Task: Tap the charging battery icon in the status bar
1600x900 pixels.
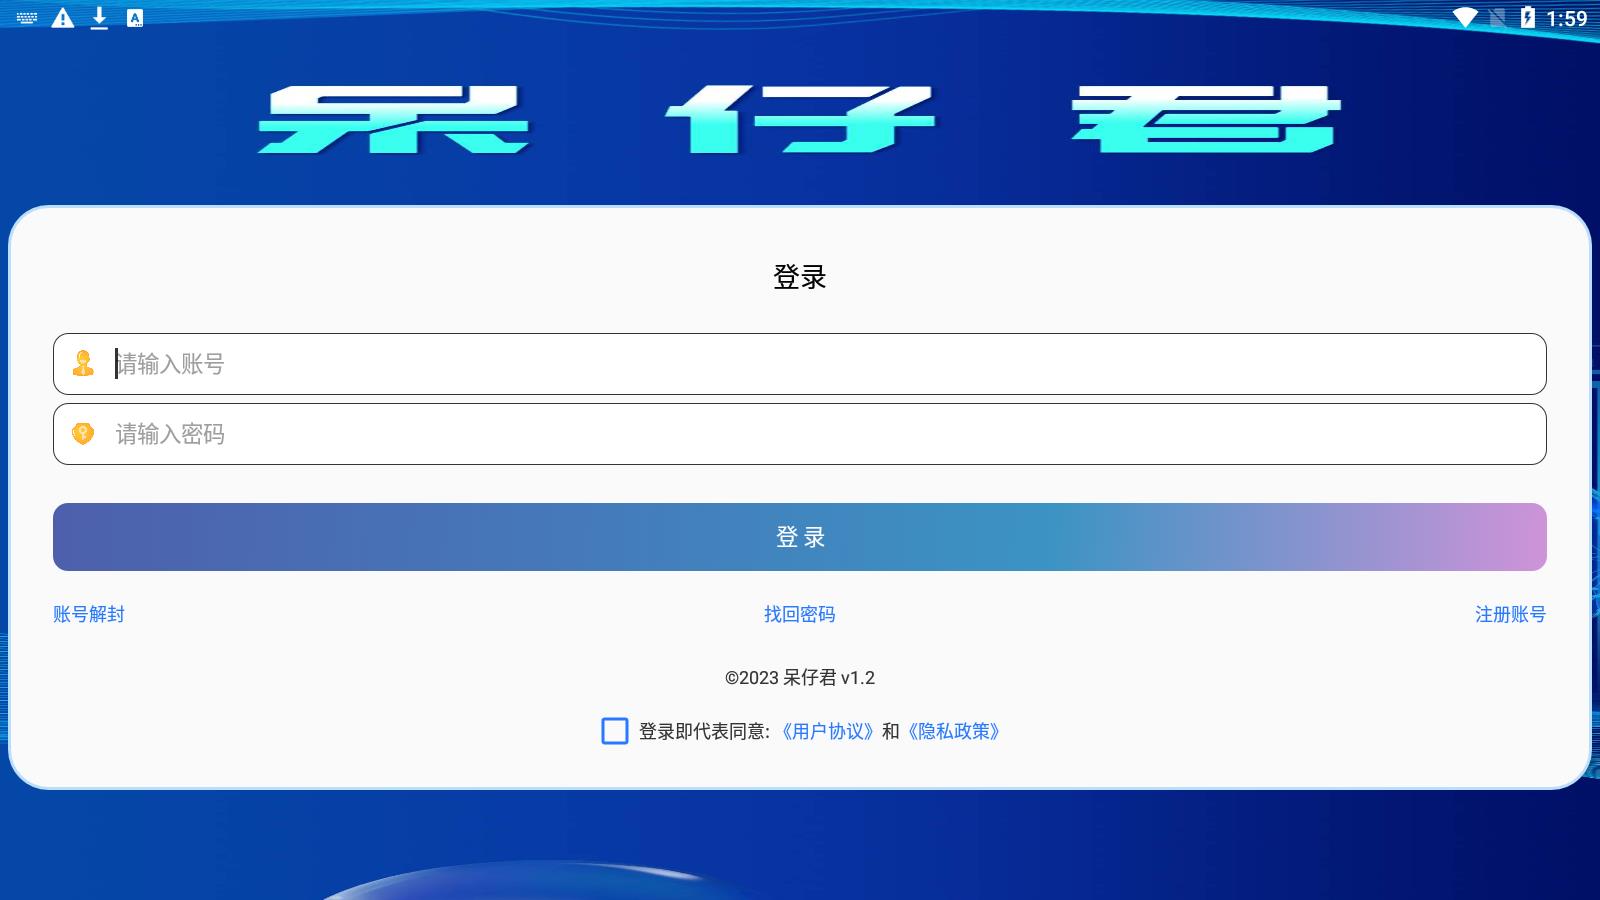Action: [1527, 16]
